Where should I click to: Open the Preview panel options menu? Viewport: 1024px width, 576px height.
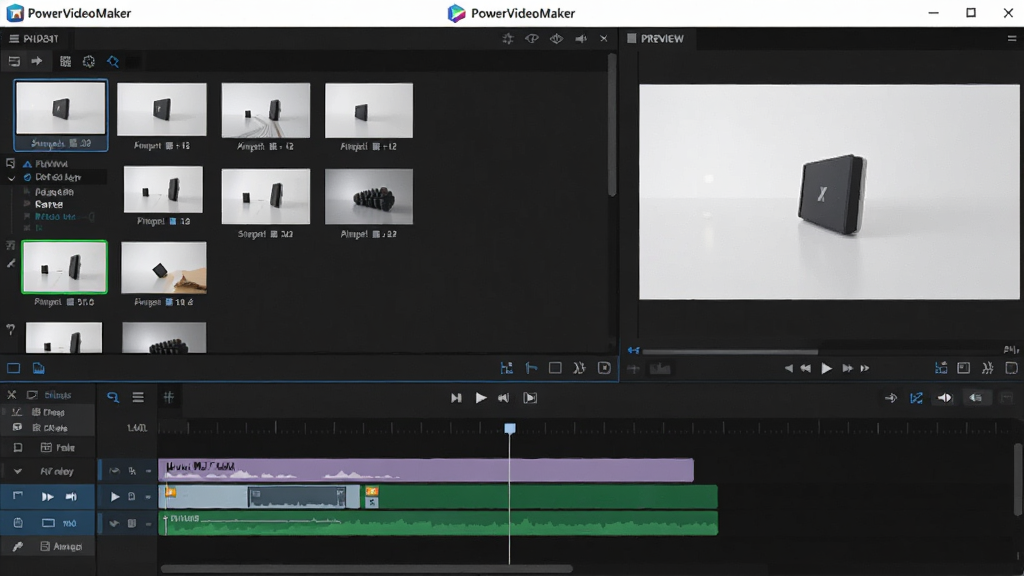click(x=1012, y=39)
